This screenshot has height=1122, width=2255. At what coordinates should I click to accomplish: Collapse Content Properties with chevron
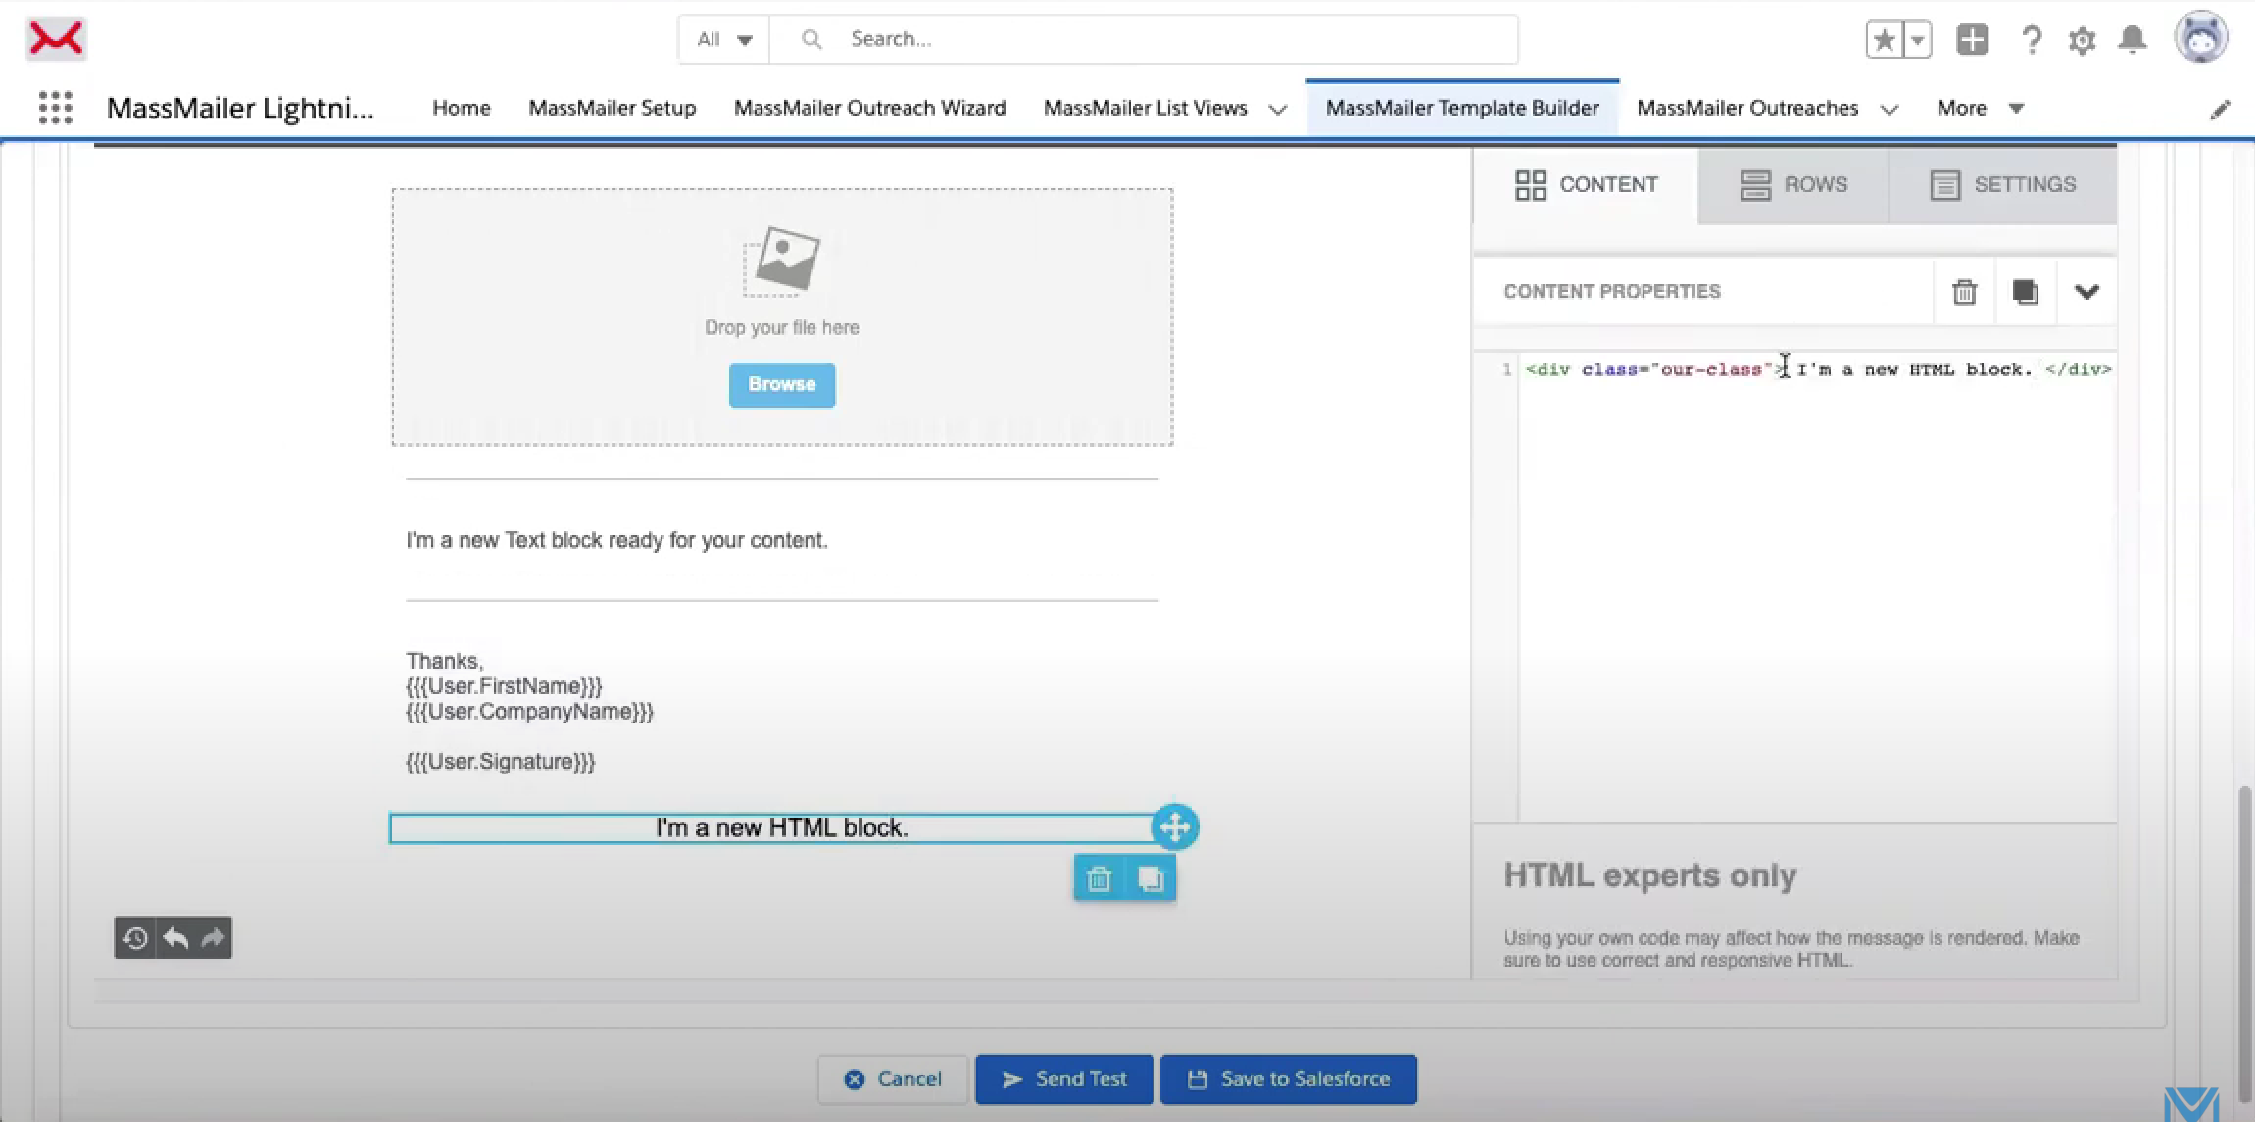[x=2086, y=292]
